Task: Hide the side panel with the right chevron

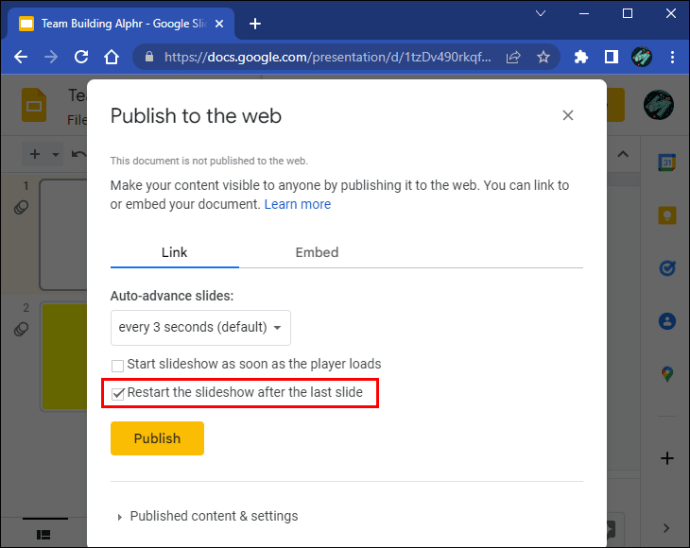Action: [666, 528]
